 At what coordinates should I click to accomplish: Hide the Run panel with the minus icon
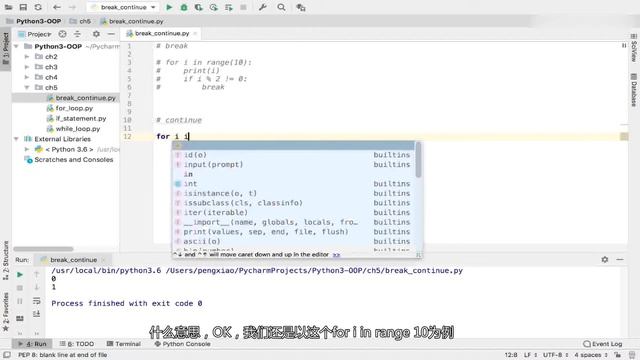(620, 260)
